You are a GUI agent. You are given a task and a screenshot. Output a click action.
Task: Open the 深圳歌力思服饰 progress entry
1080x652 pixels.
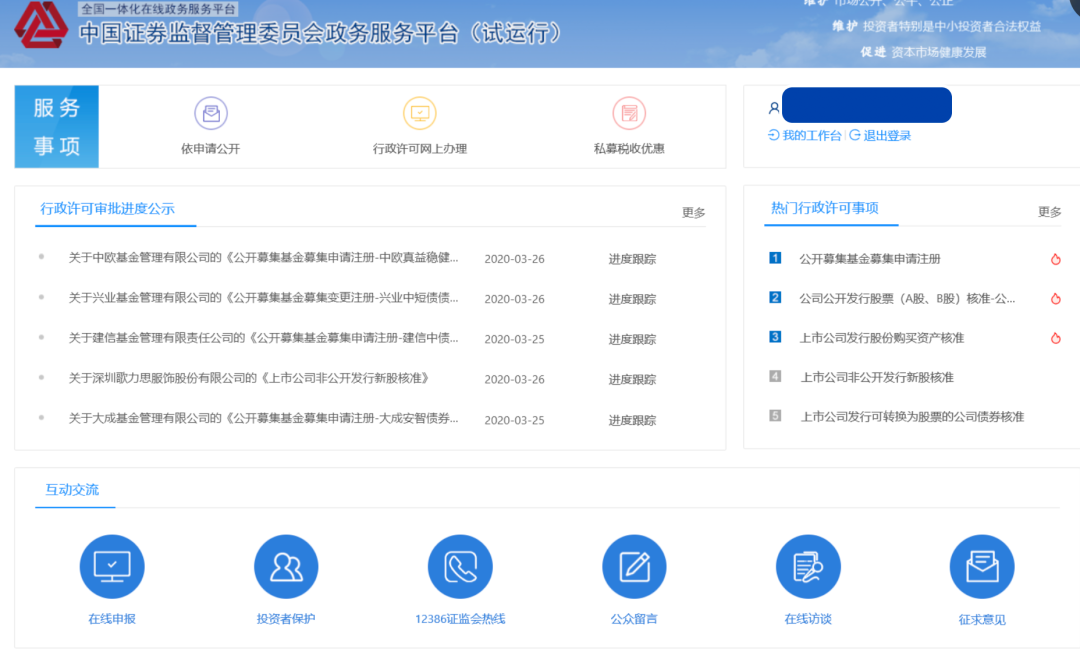[249, 378]
